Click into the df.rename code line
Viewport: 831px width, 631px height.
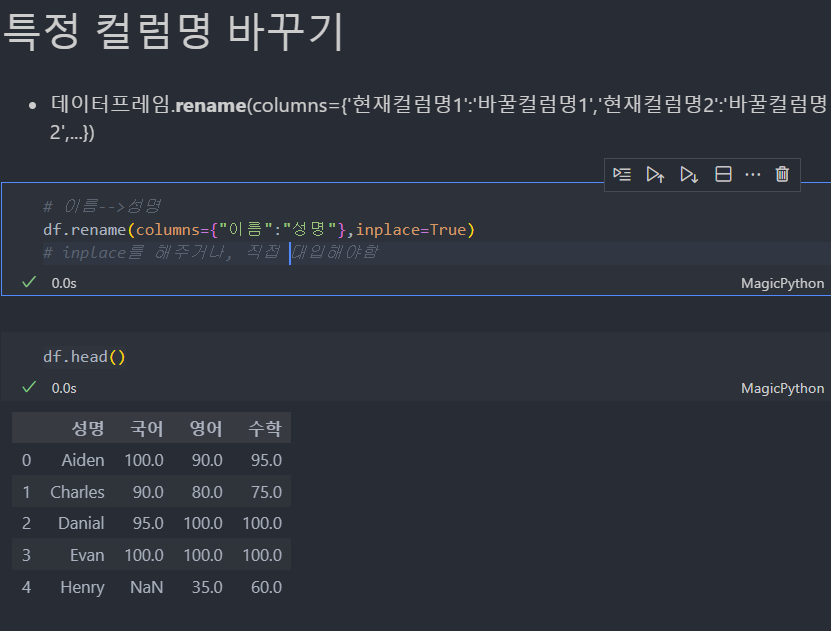click(259, 230)
